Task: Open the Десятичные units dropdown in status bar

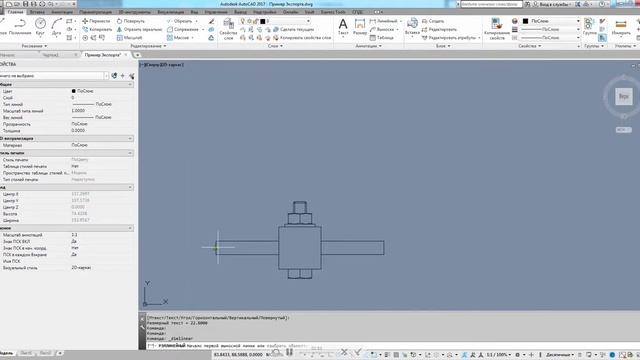Action: tap(559, 355)
